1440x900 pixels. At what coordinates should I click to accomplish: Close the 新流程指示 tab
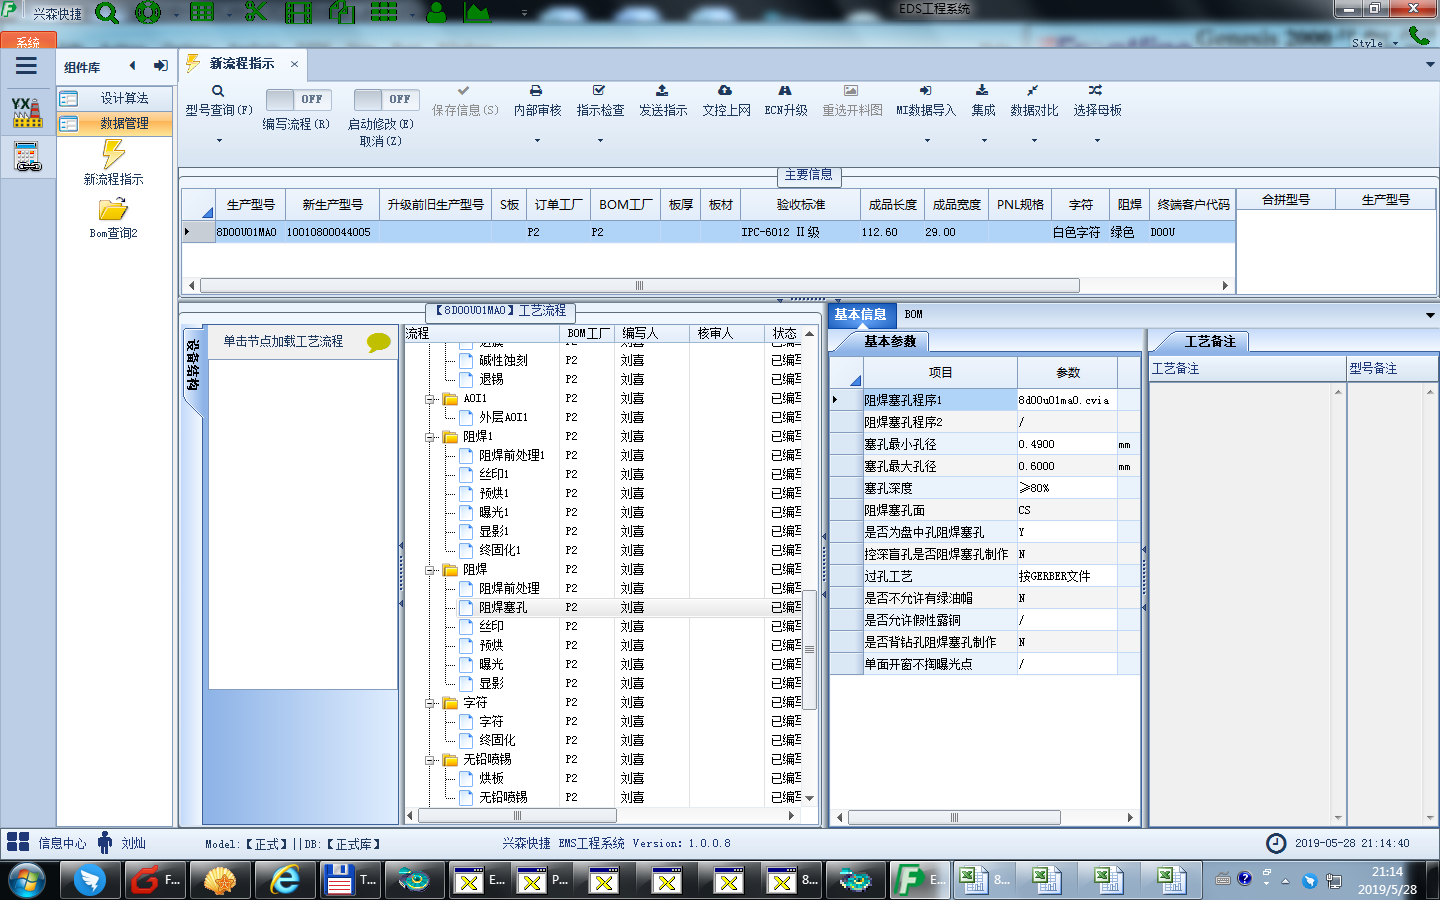click(294, 64)
